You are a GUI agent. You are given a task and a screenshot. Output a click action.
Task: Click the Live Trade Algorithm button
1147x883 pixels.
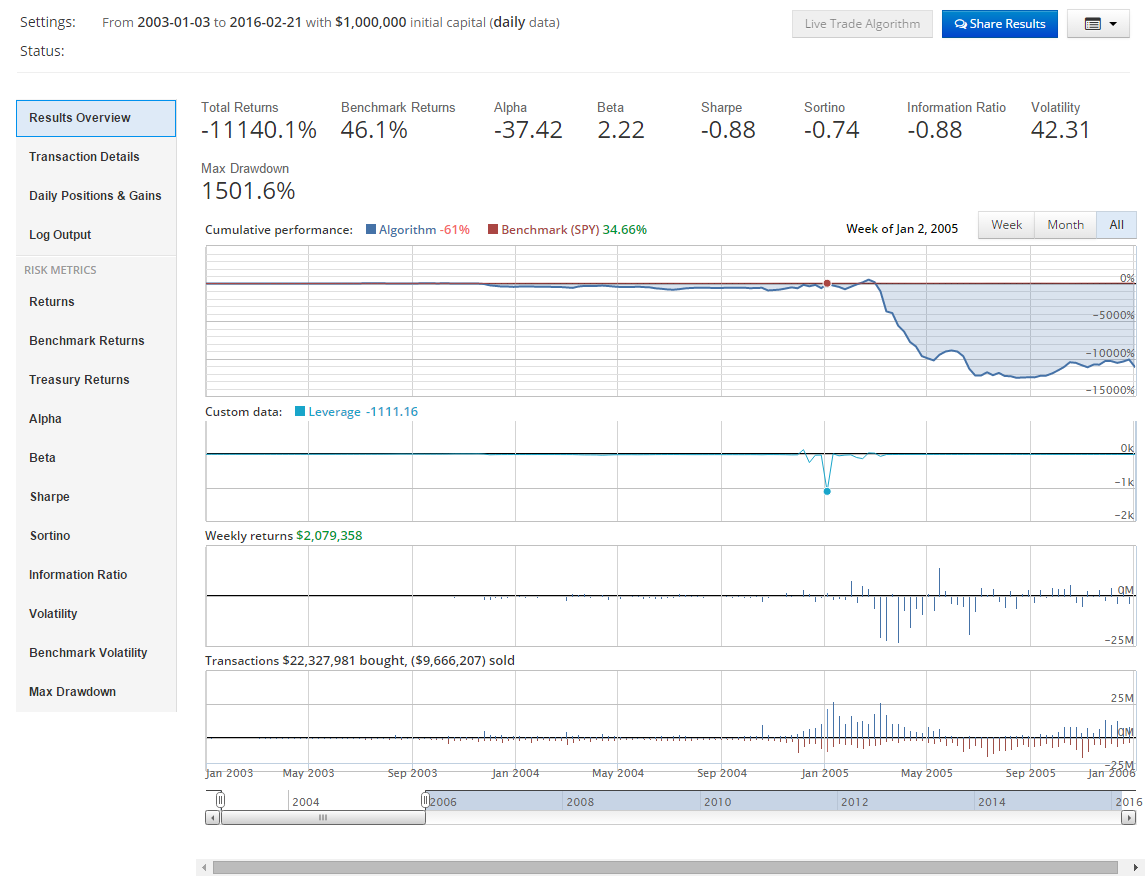862,24
